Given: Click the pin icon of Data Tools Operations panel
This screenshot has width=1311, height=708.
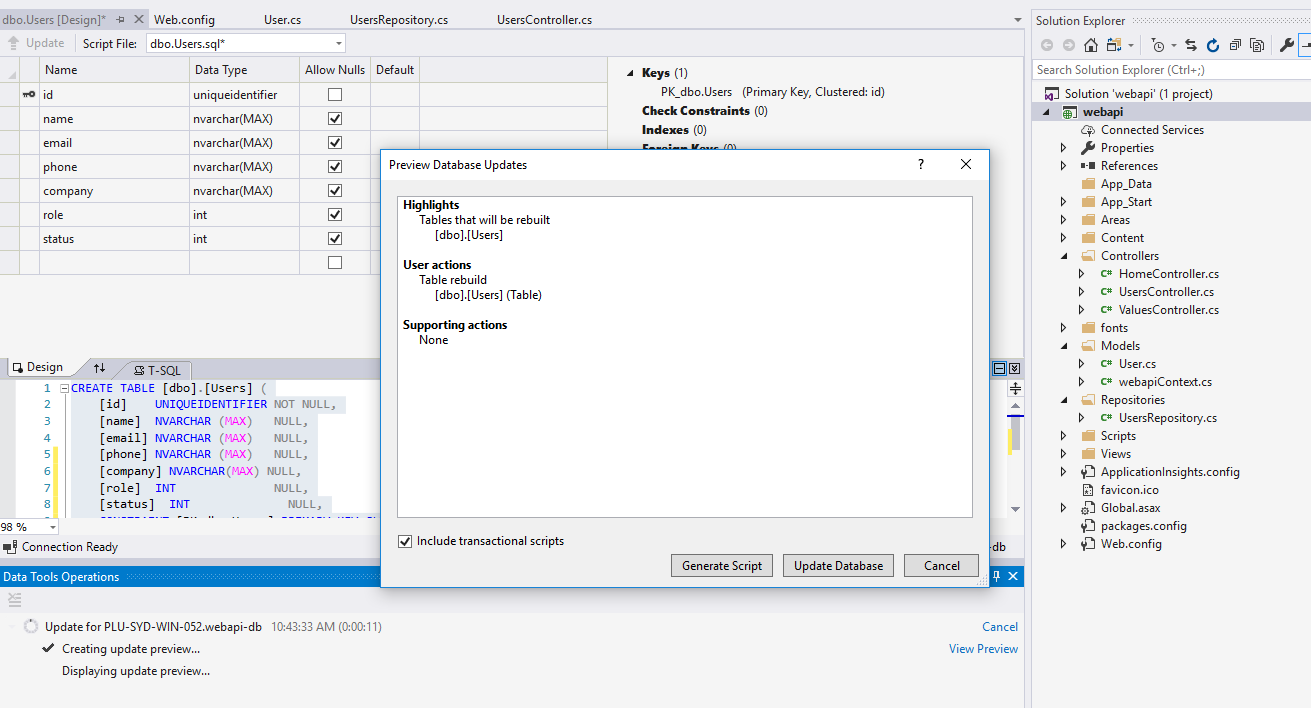Looking at the screenshot, I should pos(996,576).
